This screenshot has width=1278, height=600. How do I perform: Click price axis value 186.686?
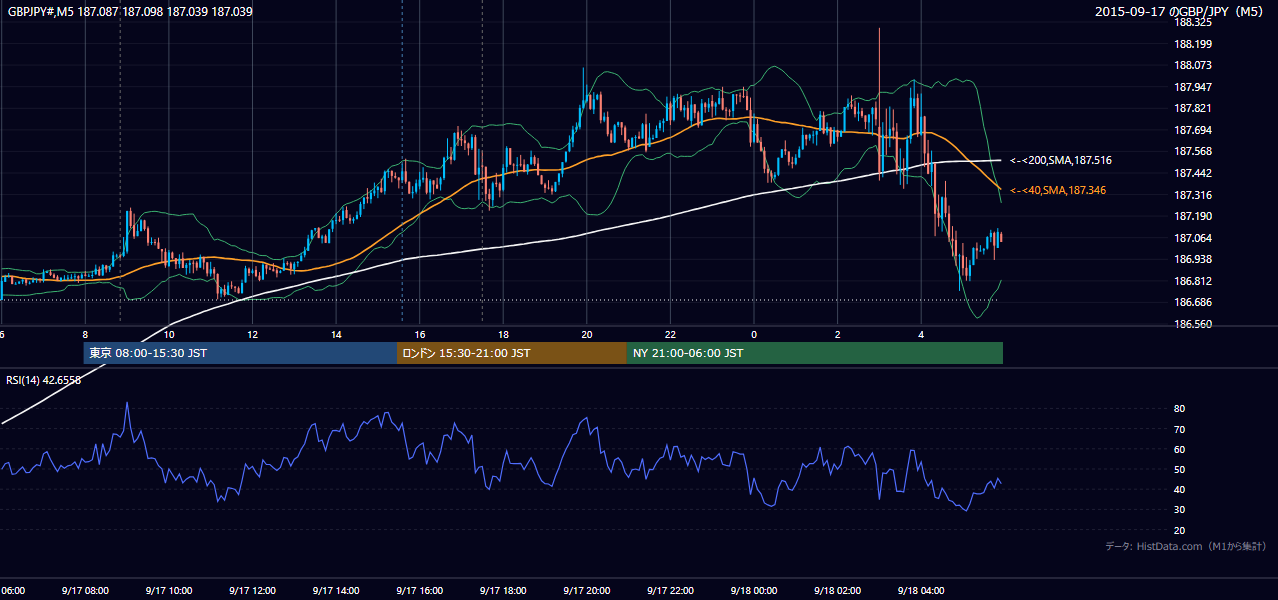click(1193, 302)
